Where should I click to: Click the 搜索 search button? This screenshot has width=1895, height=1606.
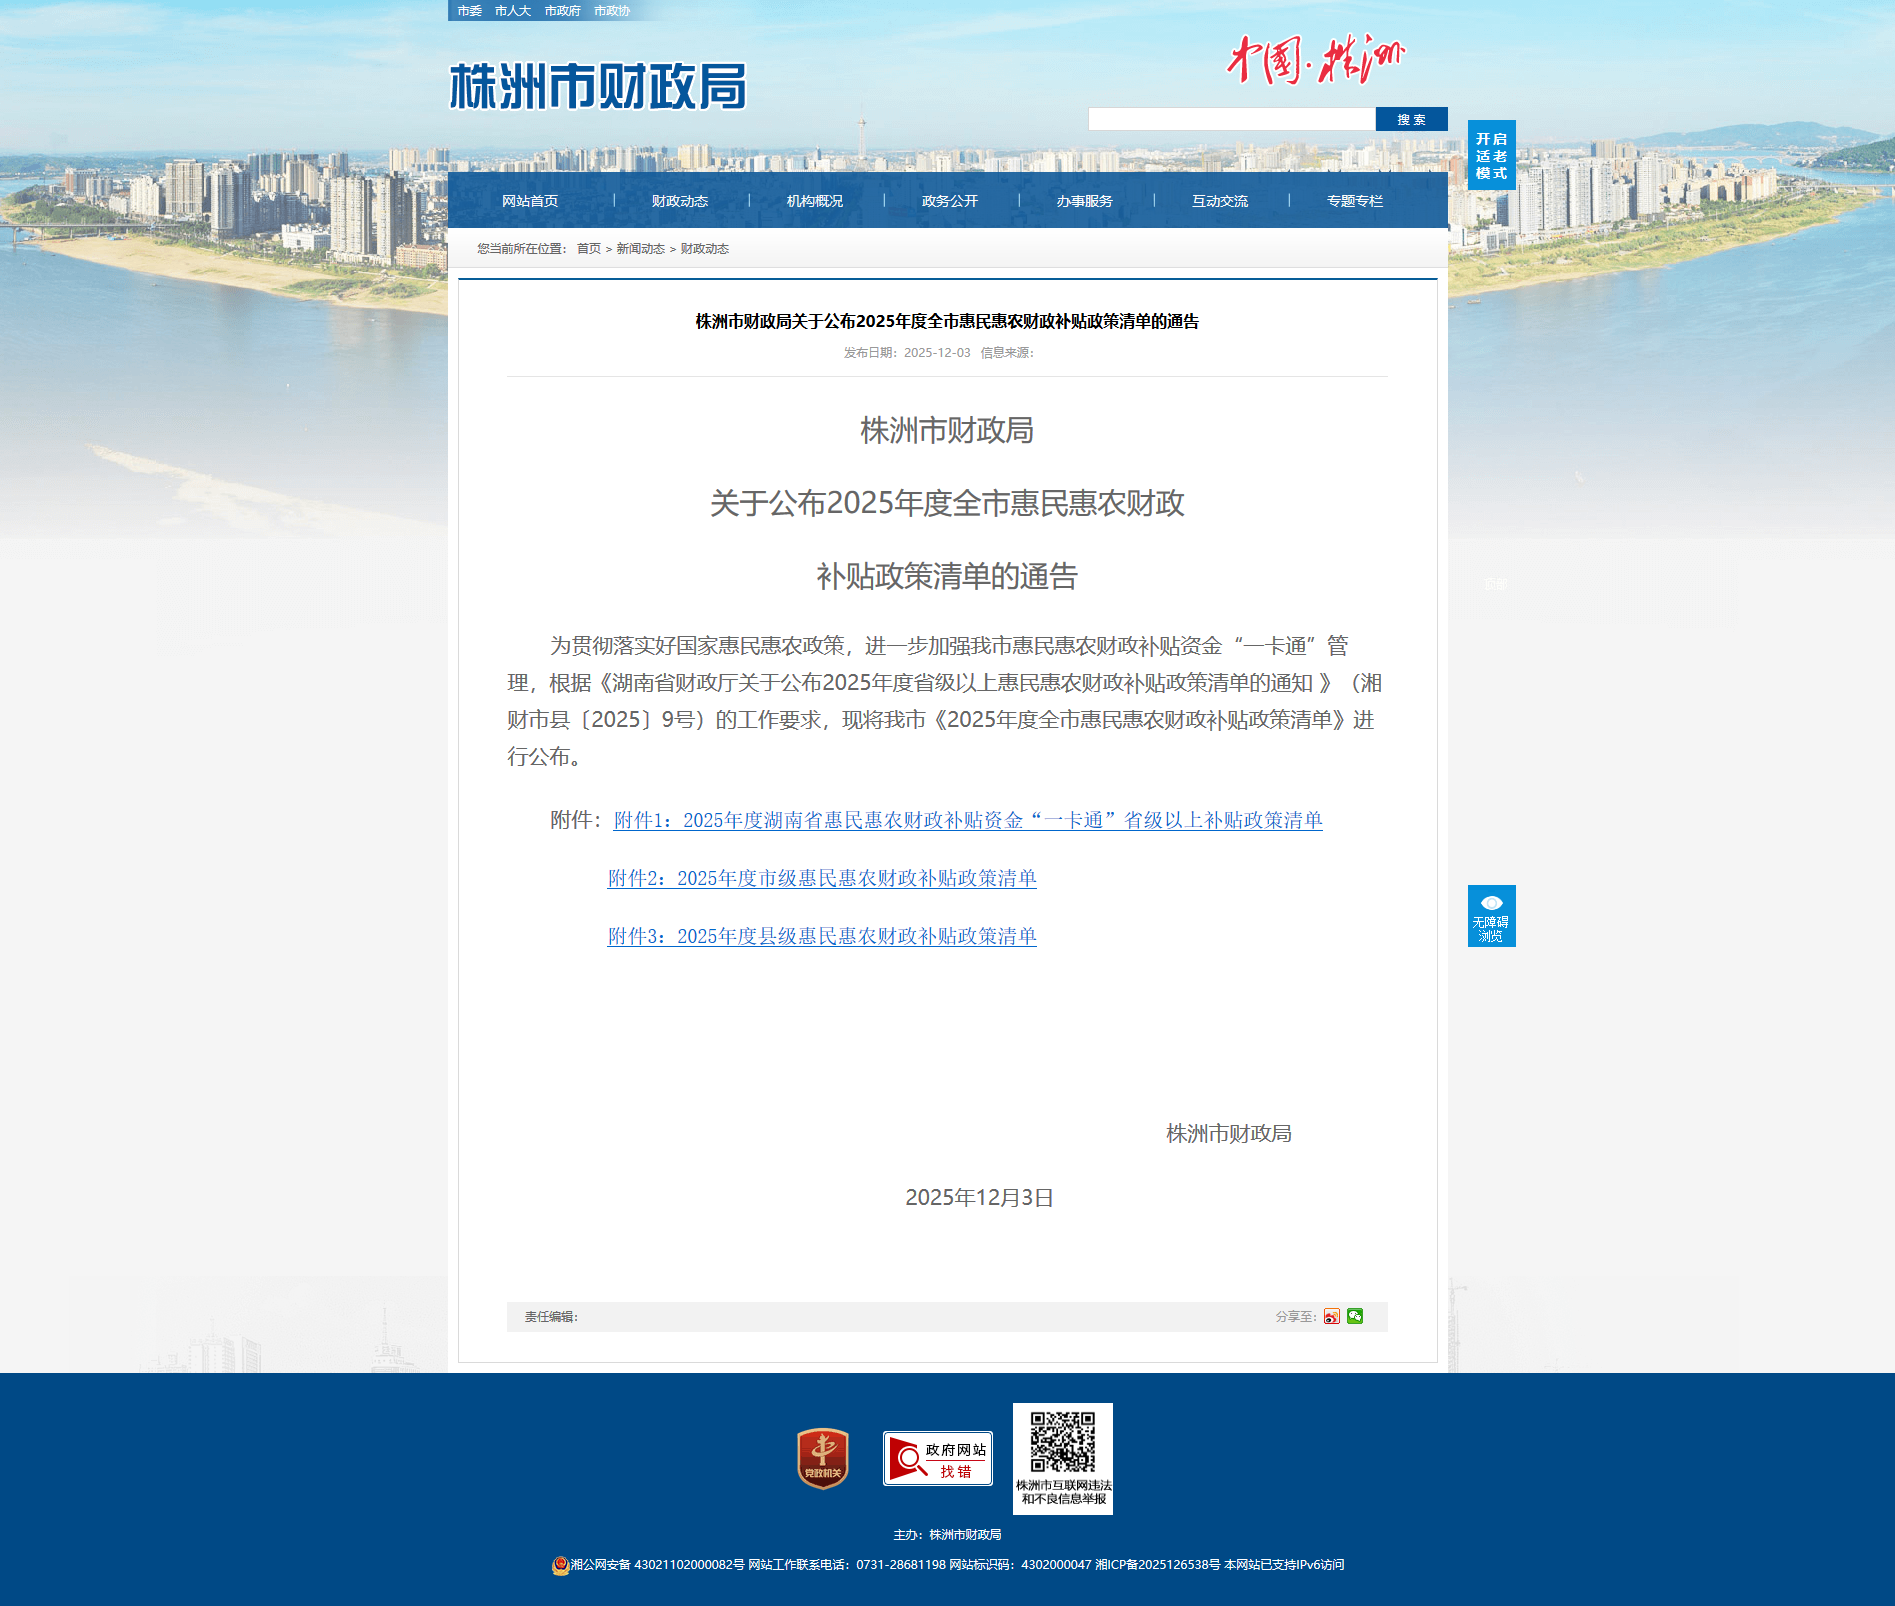[1411, 119]
